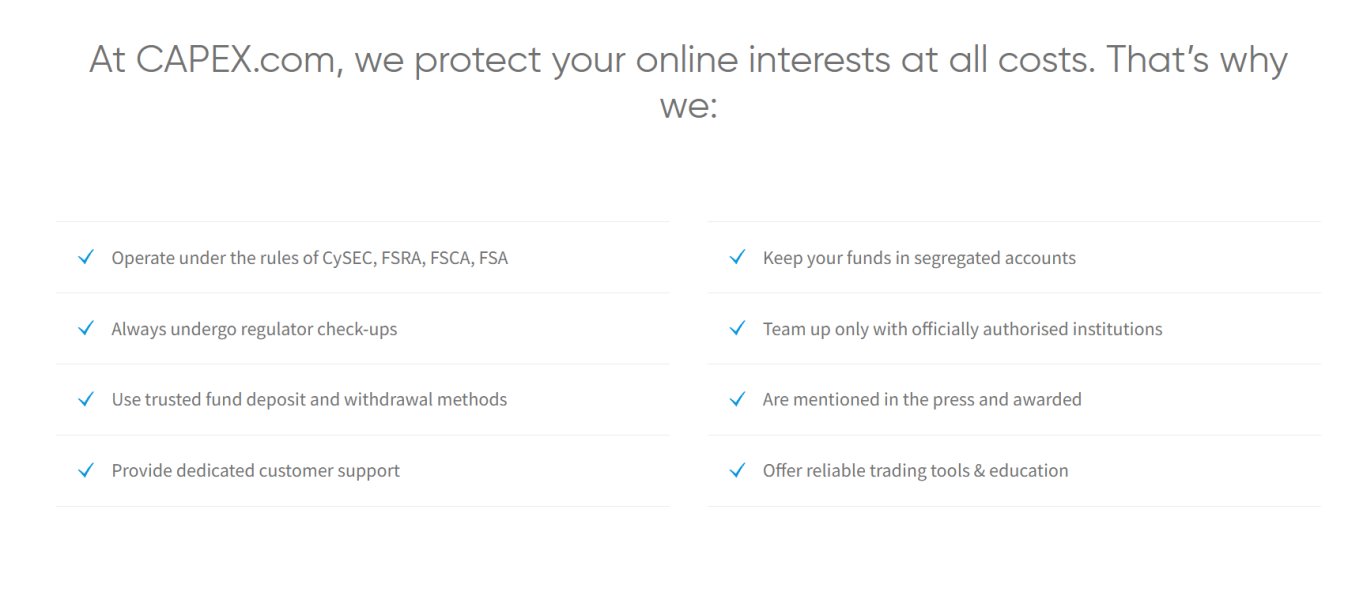Click the checkmark next to dedicated customer support
This screenshot has width=1348, height=600.
click(86, 471)
